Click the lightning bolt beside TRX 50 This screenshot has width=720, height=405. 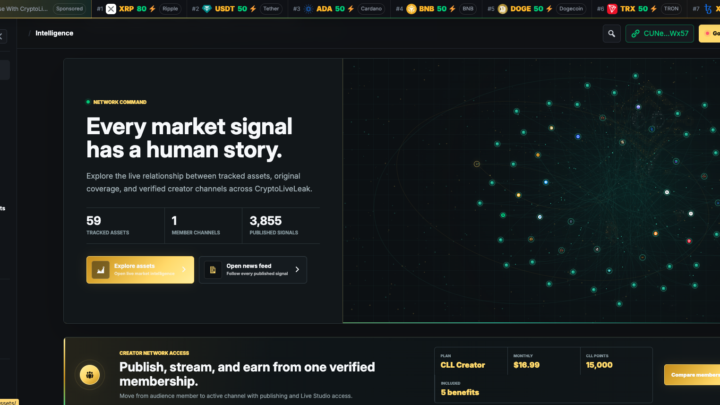(654, 9)
